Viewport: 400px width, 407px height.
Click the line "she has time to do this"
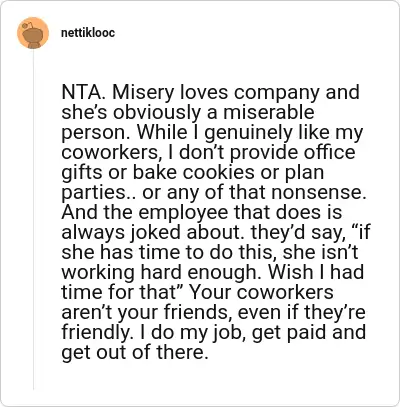[169, 252]
